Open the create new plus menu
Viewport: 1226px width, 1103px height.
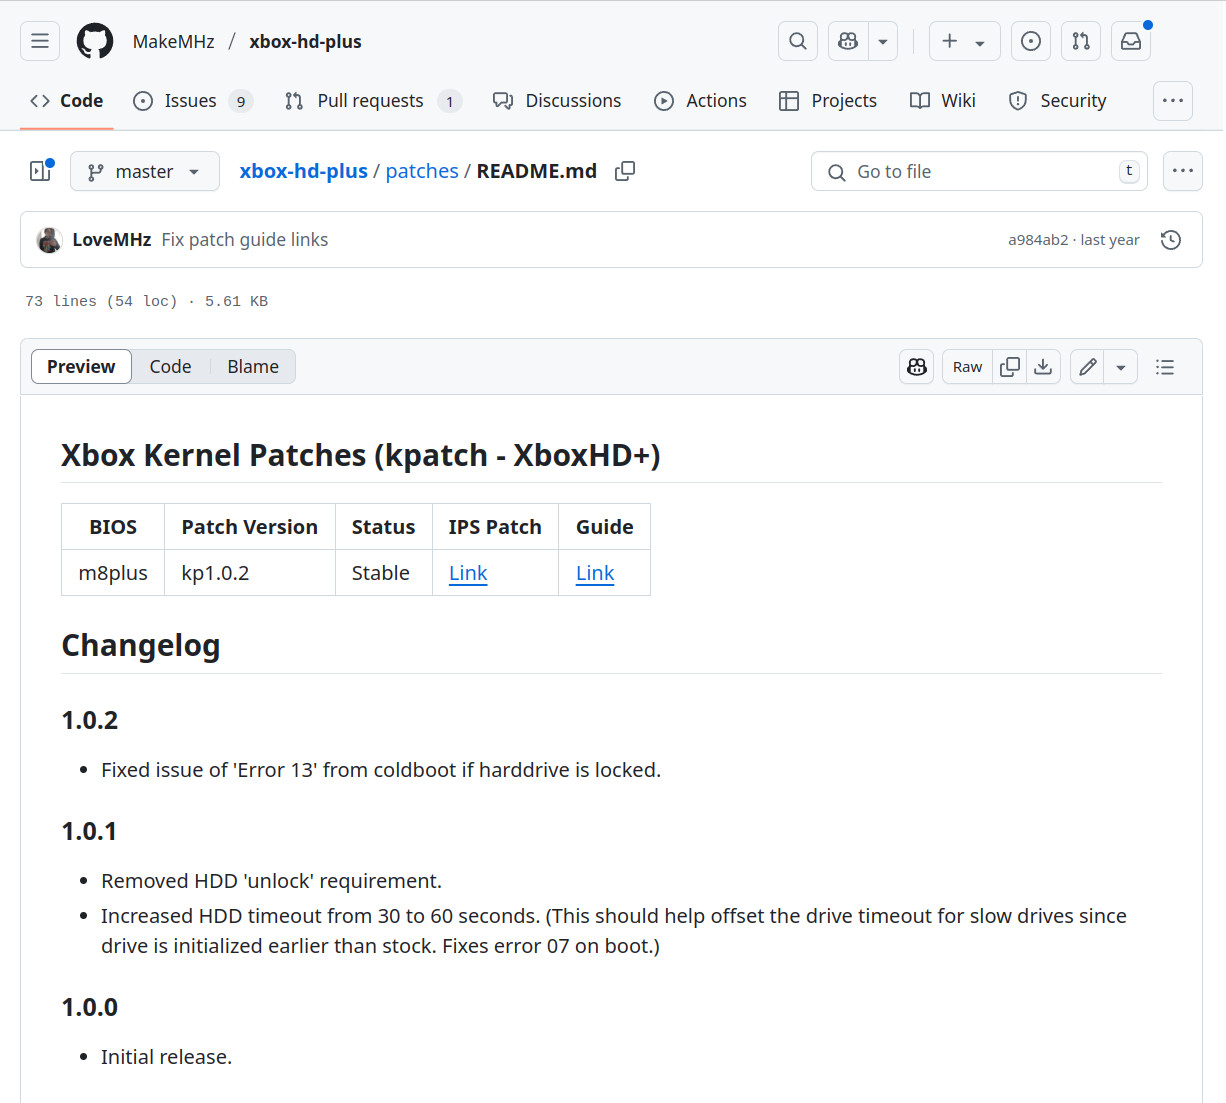click(964, 41)
